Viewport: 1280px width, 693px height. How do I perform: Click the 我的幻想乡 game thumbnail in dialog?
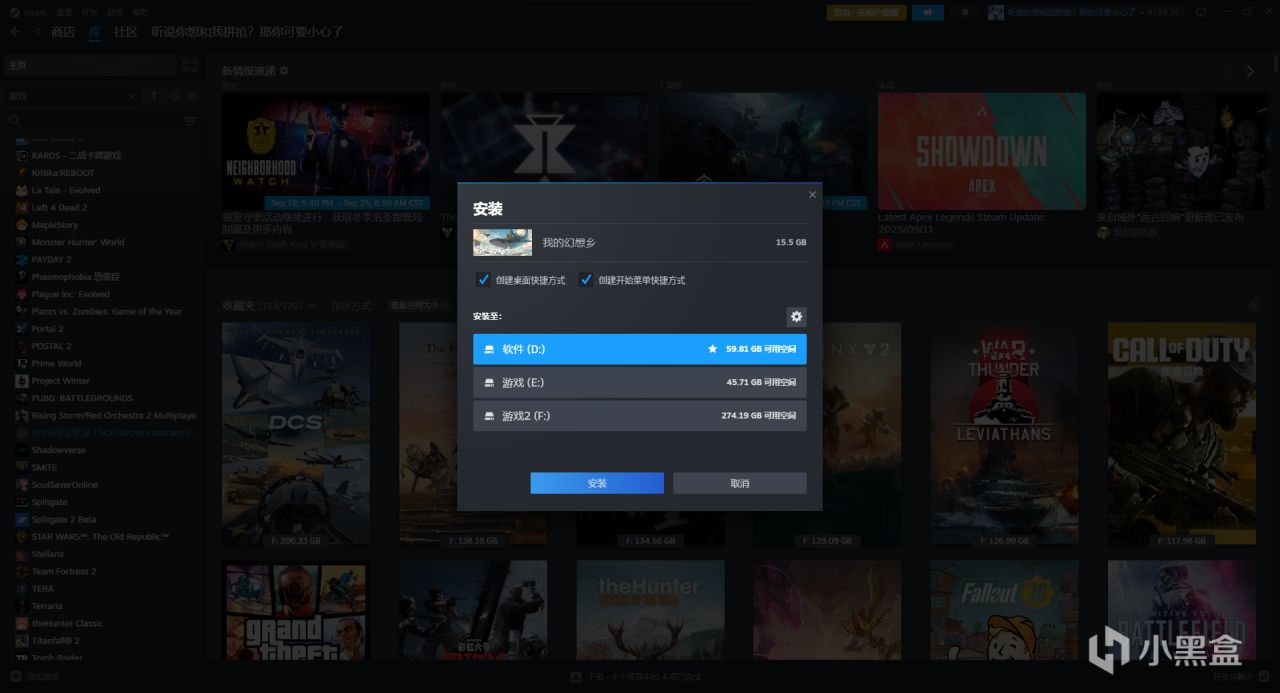(x=502, y=242)
